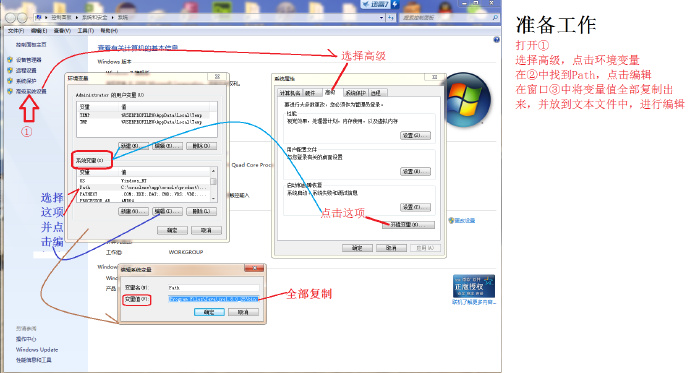Viewport: 690px width, 373px height.
Task: Click 编辑(I) under system variables
Action: (x=167, y=212)
